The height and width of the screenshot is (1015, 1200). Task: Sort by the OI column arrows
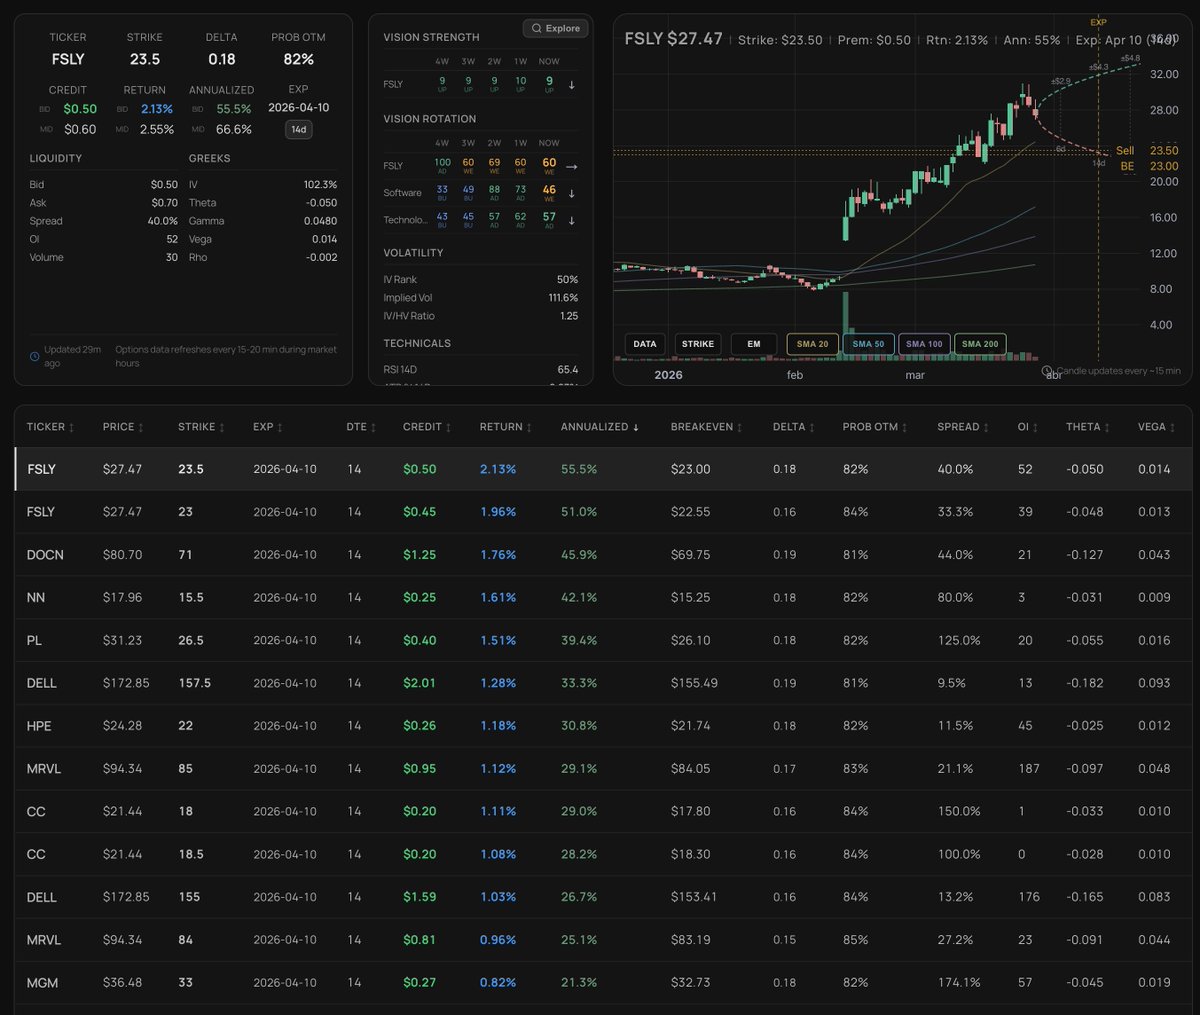(x=1035, y=428)
